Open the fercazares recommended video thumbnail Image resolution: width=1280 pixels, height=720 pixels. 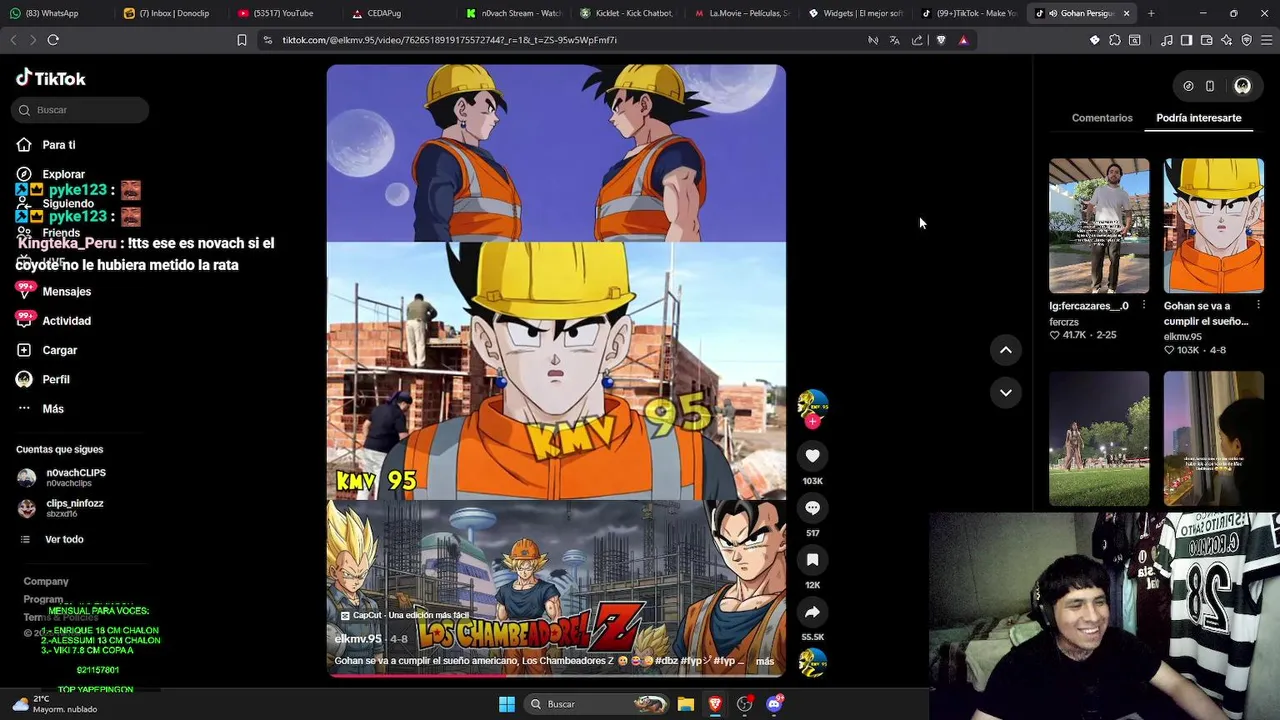point(1099,226)
